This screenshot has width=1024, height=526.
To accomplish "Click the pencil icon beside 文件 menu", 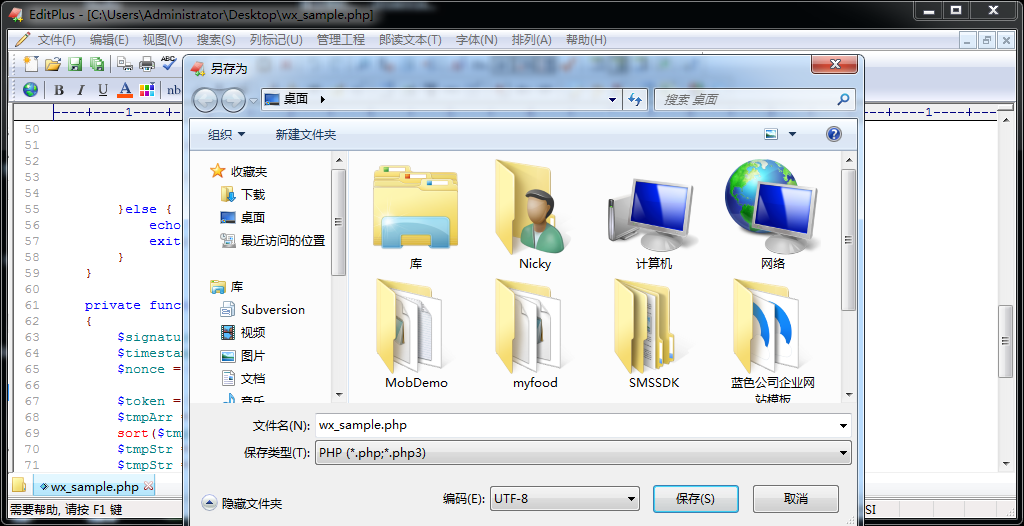I will [22, 39].
